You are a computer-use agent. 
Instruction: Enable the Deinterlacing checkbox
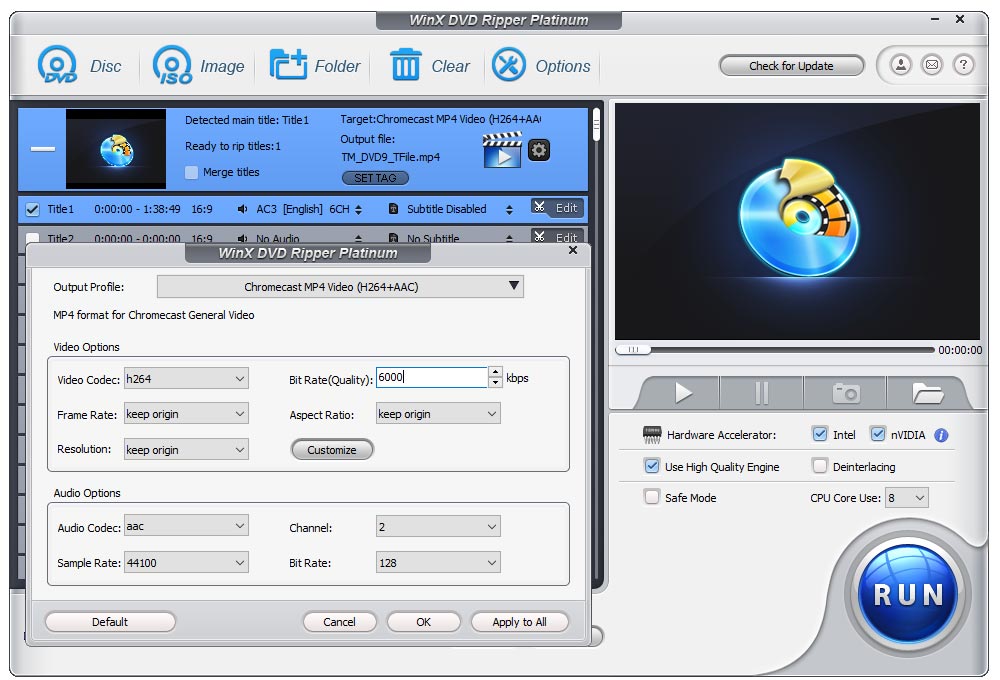click(x=820, y=466)
